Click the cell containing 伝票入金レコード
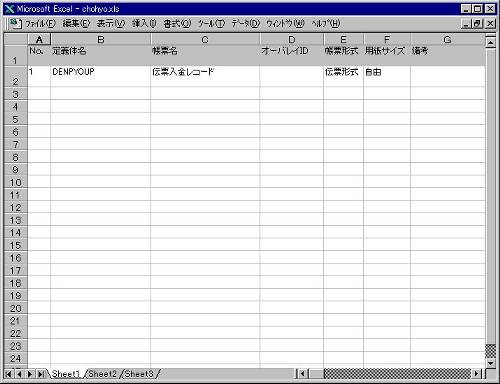 (205, 77)
